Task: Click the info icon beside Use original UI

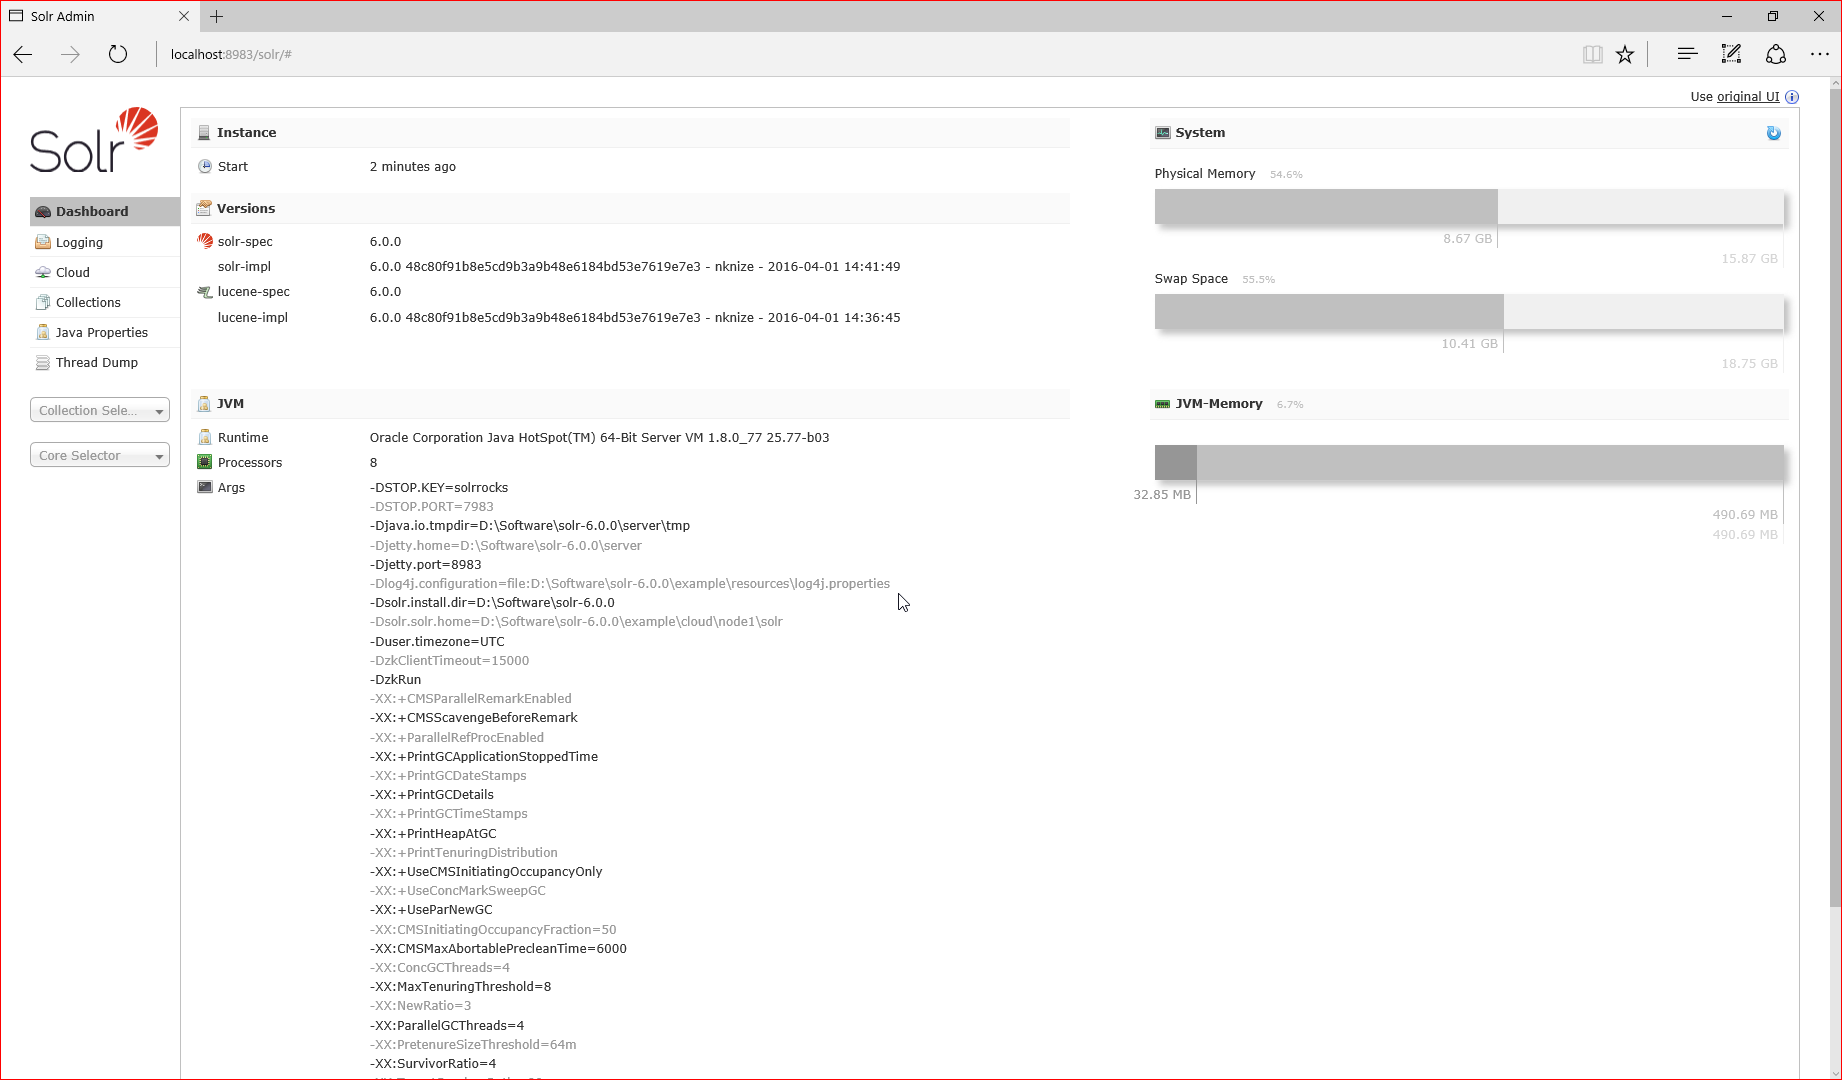Action: pyautogui.click(x=1793, y=96)
